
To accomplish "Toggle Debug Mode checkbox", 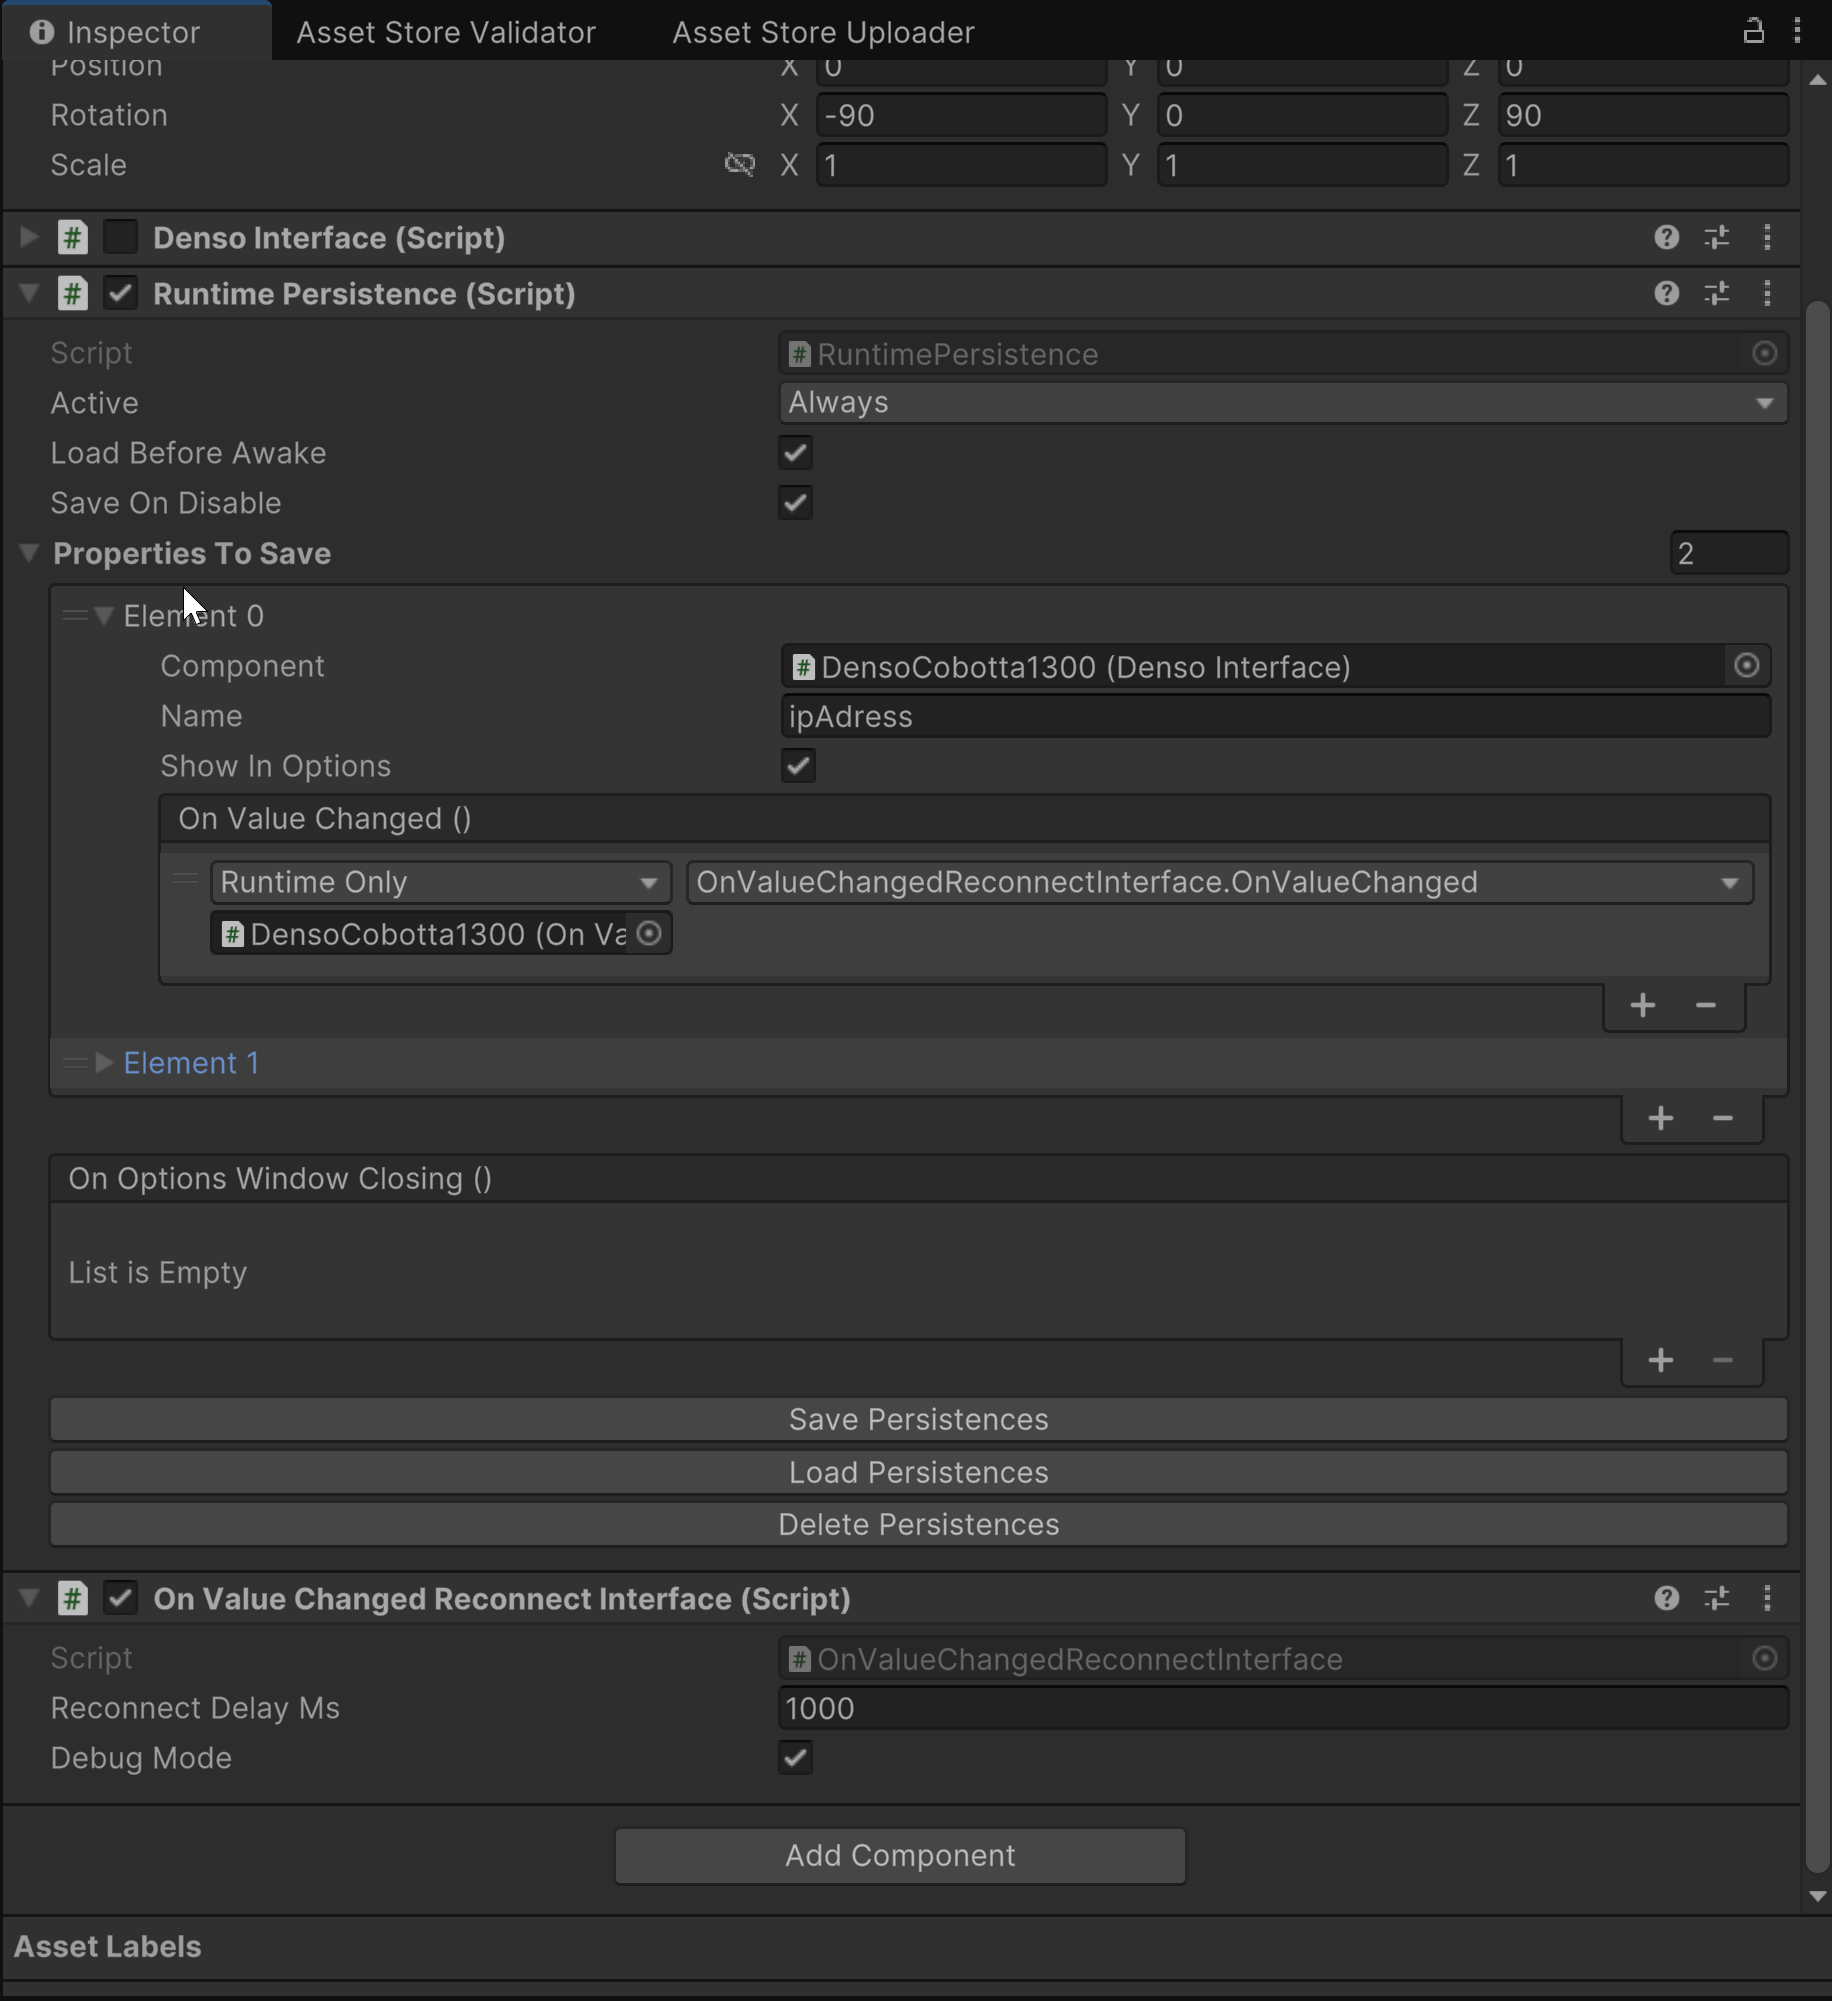I will (x=796, y=1758).
